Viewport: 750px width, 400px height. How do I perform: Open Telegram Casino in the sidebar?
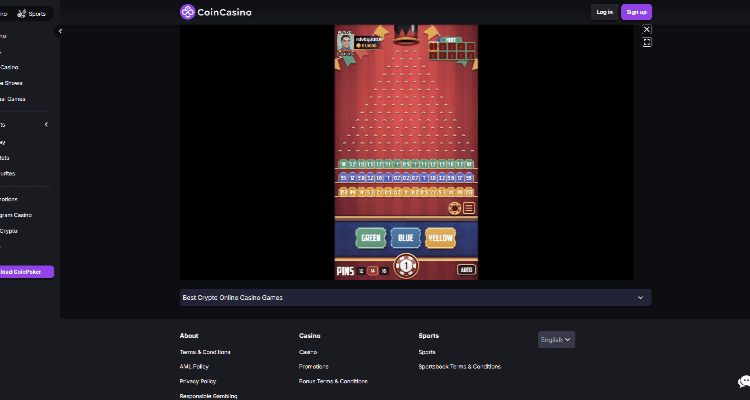point(16,215)
